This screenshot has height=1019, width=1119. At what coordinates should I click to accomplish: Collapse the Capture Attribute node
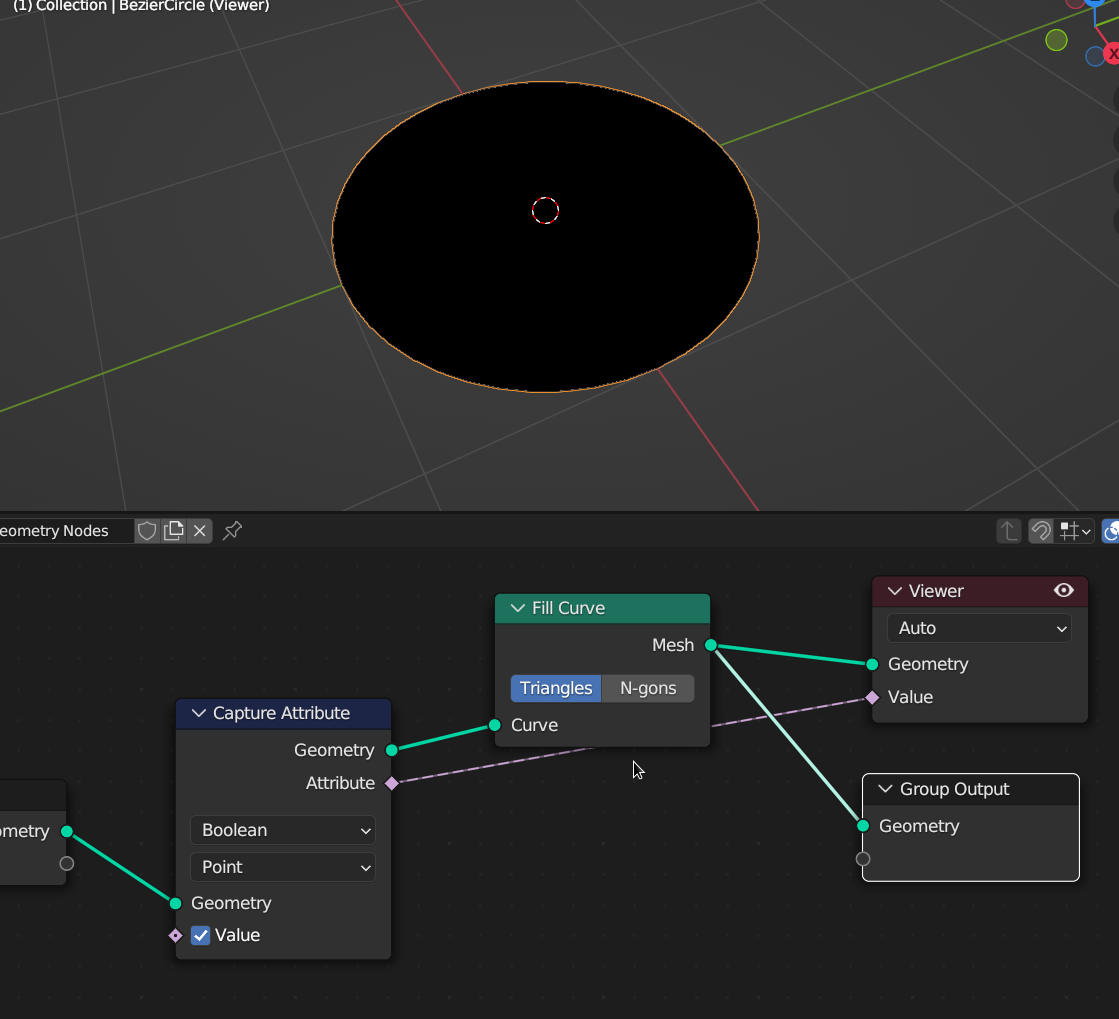coord(198,713)
